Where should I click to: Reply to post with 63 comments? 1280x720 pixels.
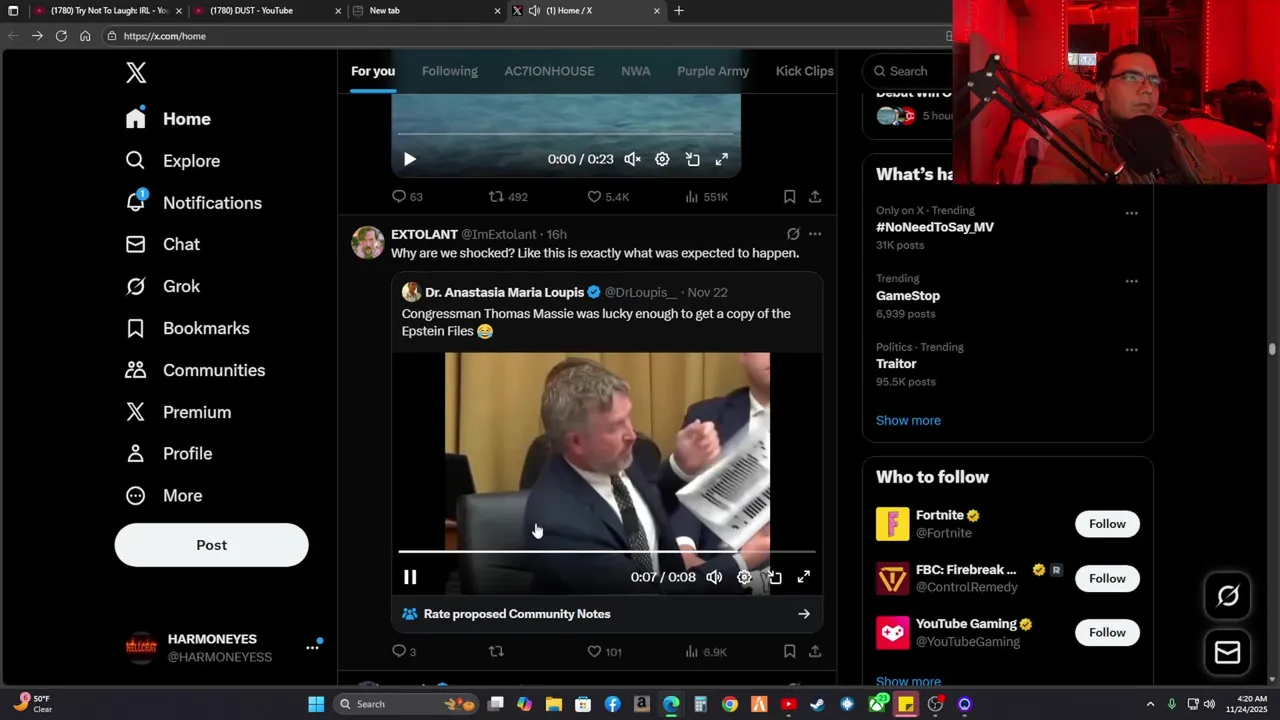click(407, 197)
